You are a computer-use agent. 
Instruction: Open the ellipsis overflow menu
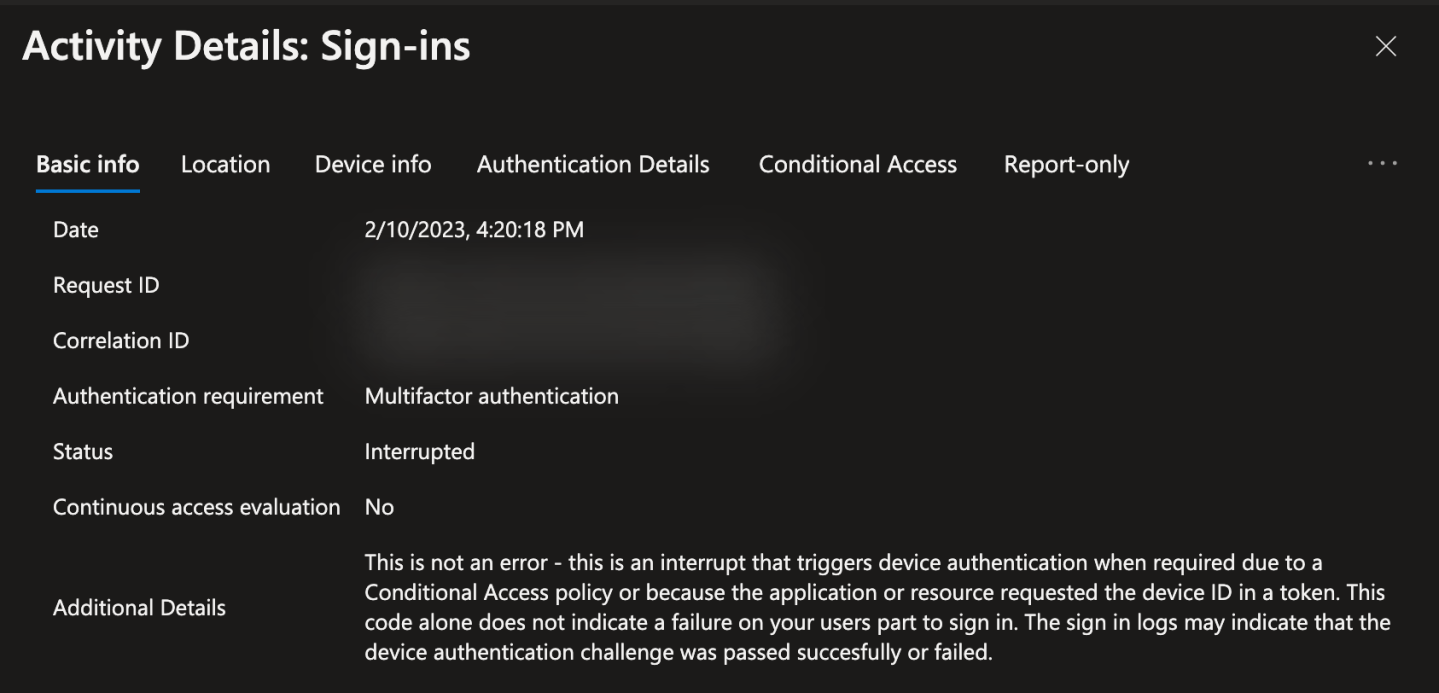click(x=1381, y=163)
